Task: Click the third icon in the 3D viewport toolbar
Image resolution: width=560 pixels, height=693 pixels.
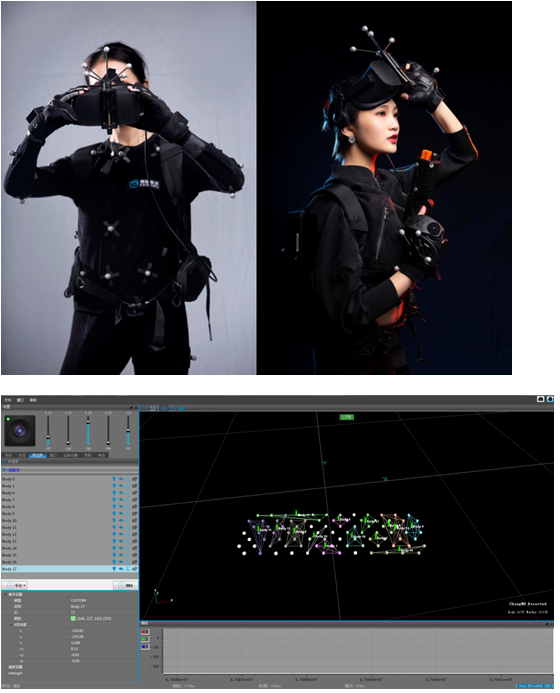Action: [x=164, y=408]
